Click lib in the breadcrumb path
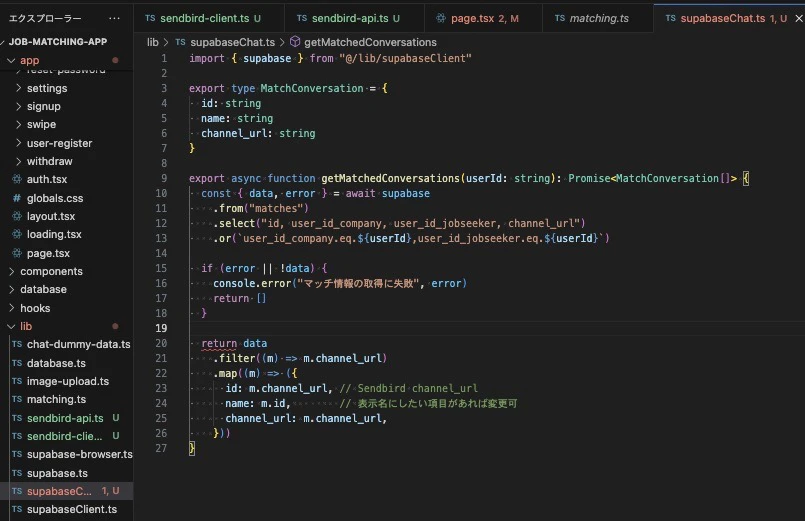 pyautogui.click(x=152, y=42)
